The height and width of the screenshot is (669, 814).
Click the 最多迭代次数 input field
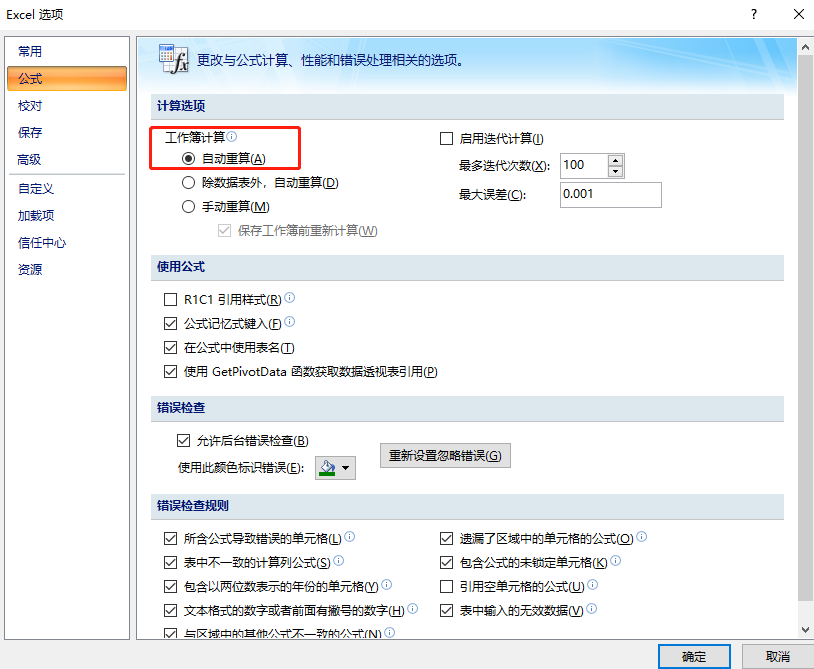click(585, 166)
